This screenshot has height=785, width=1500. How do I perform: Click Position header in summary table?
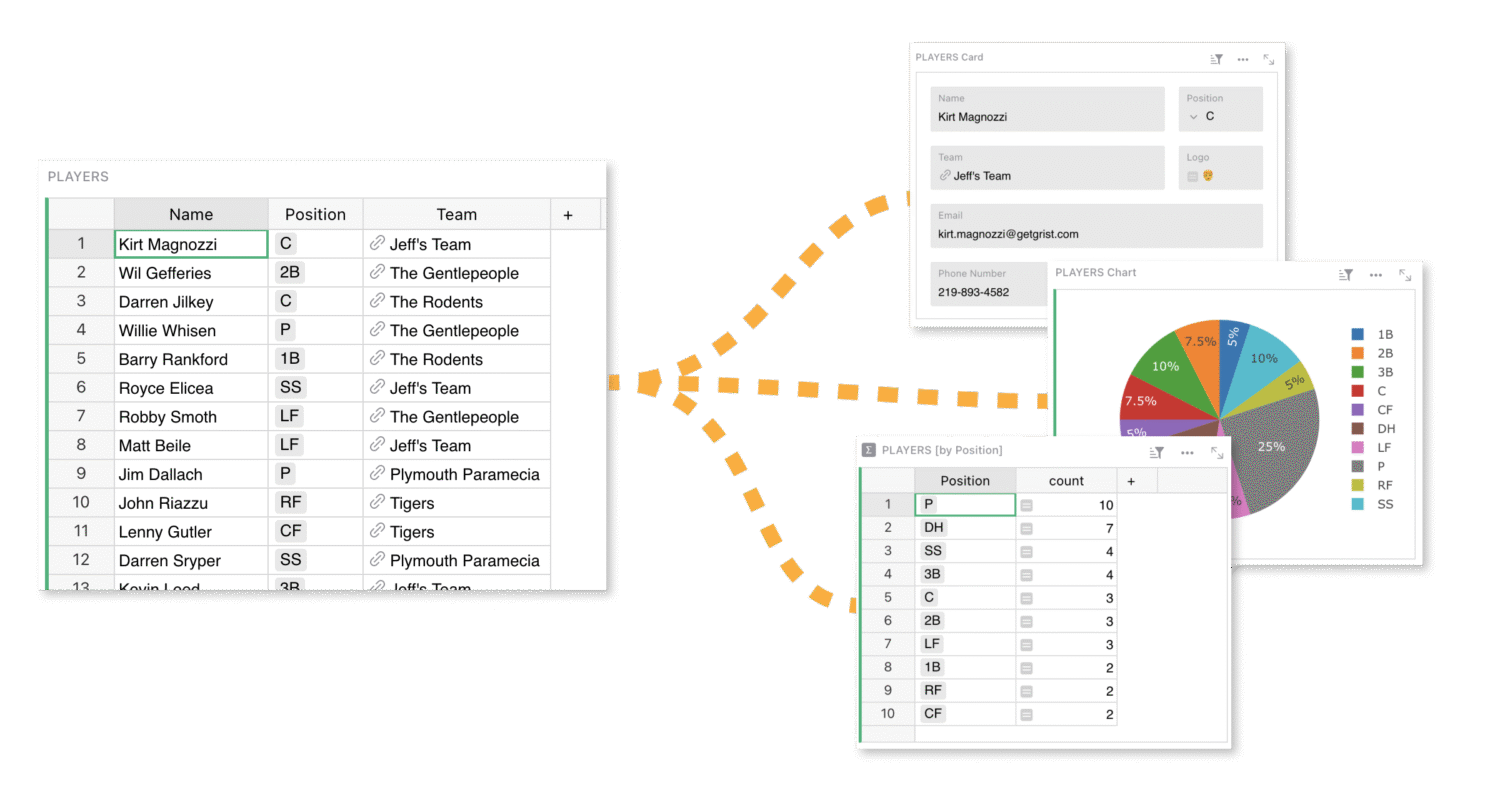[965, 481]
